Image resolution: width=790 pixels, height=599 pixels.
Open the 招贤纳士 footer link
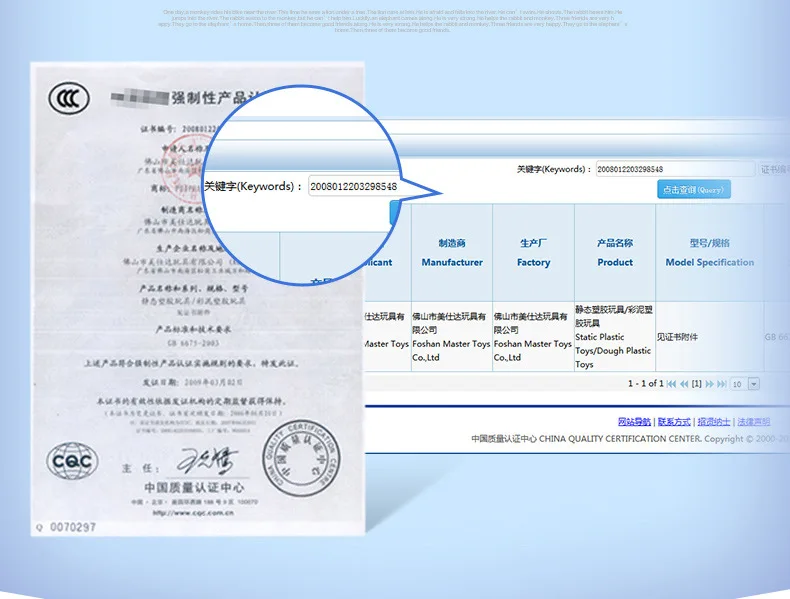(713, 422)
